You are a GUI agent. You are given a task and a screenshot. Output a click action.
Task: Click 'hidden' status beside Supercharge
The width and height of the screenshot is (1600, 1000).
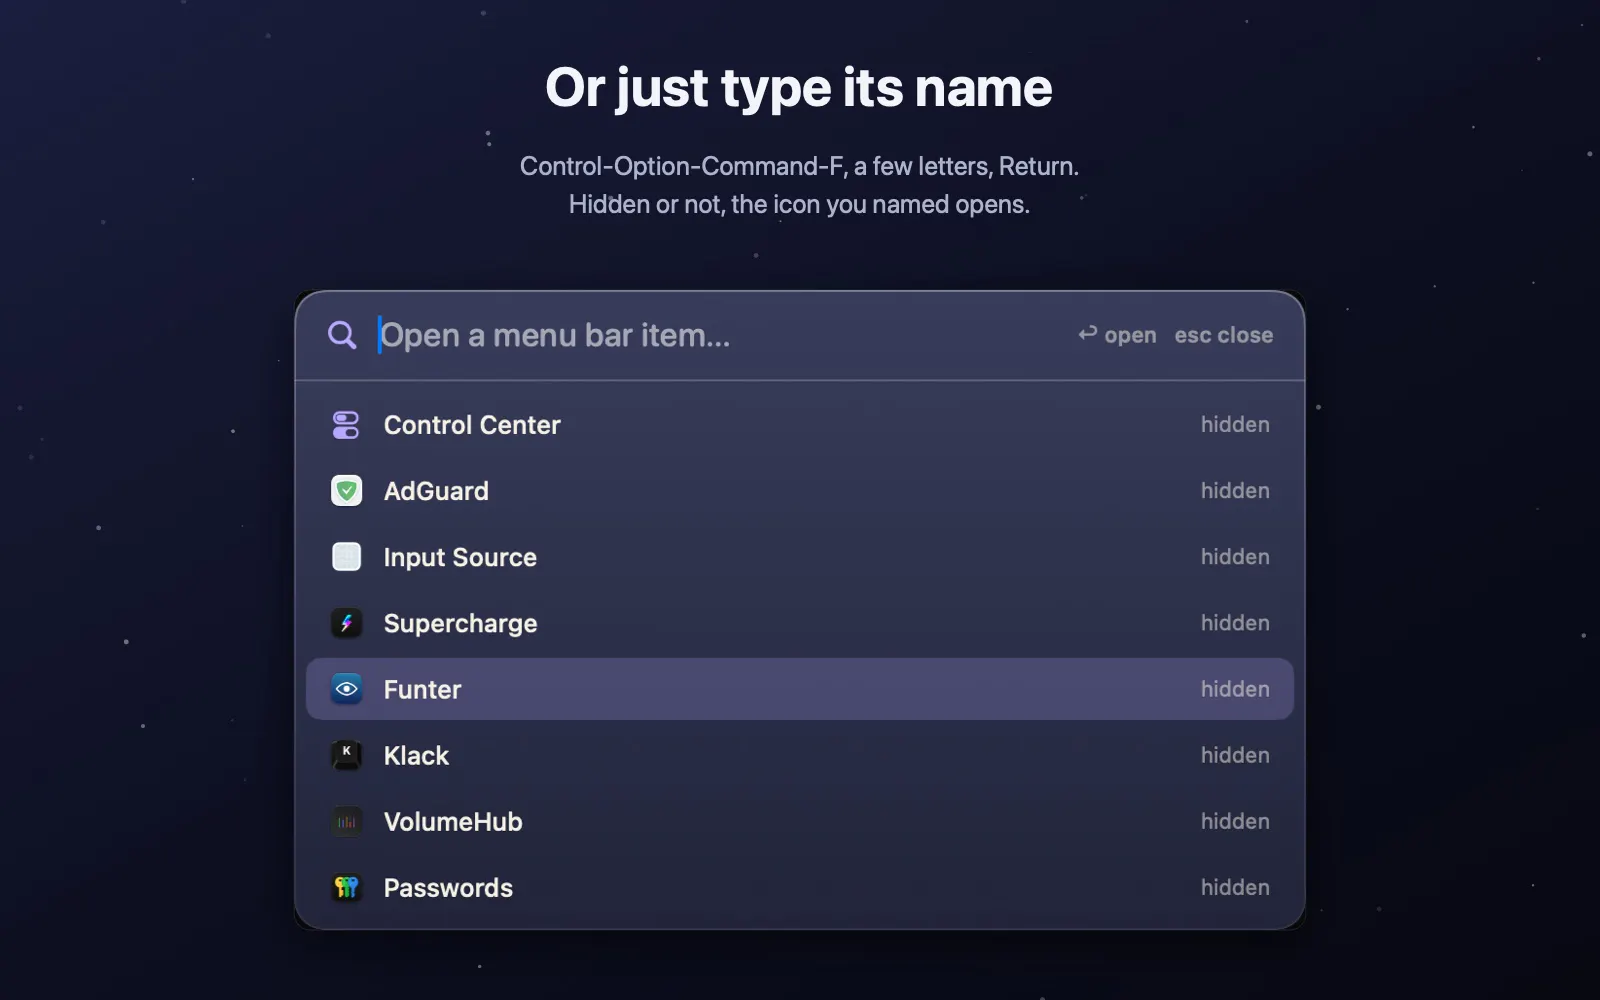[1235, 622]
